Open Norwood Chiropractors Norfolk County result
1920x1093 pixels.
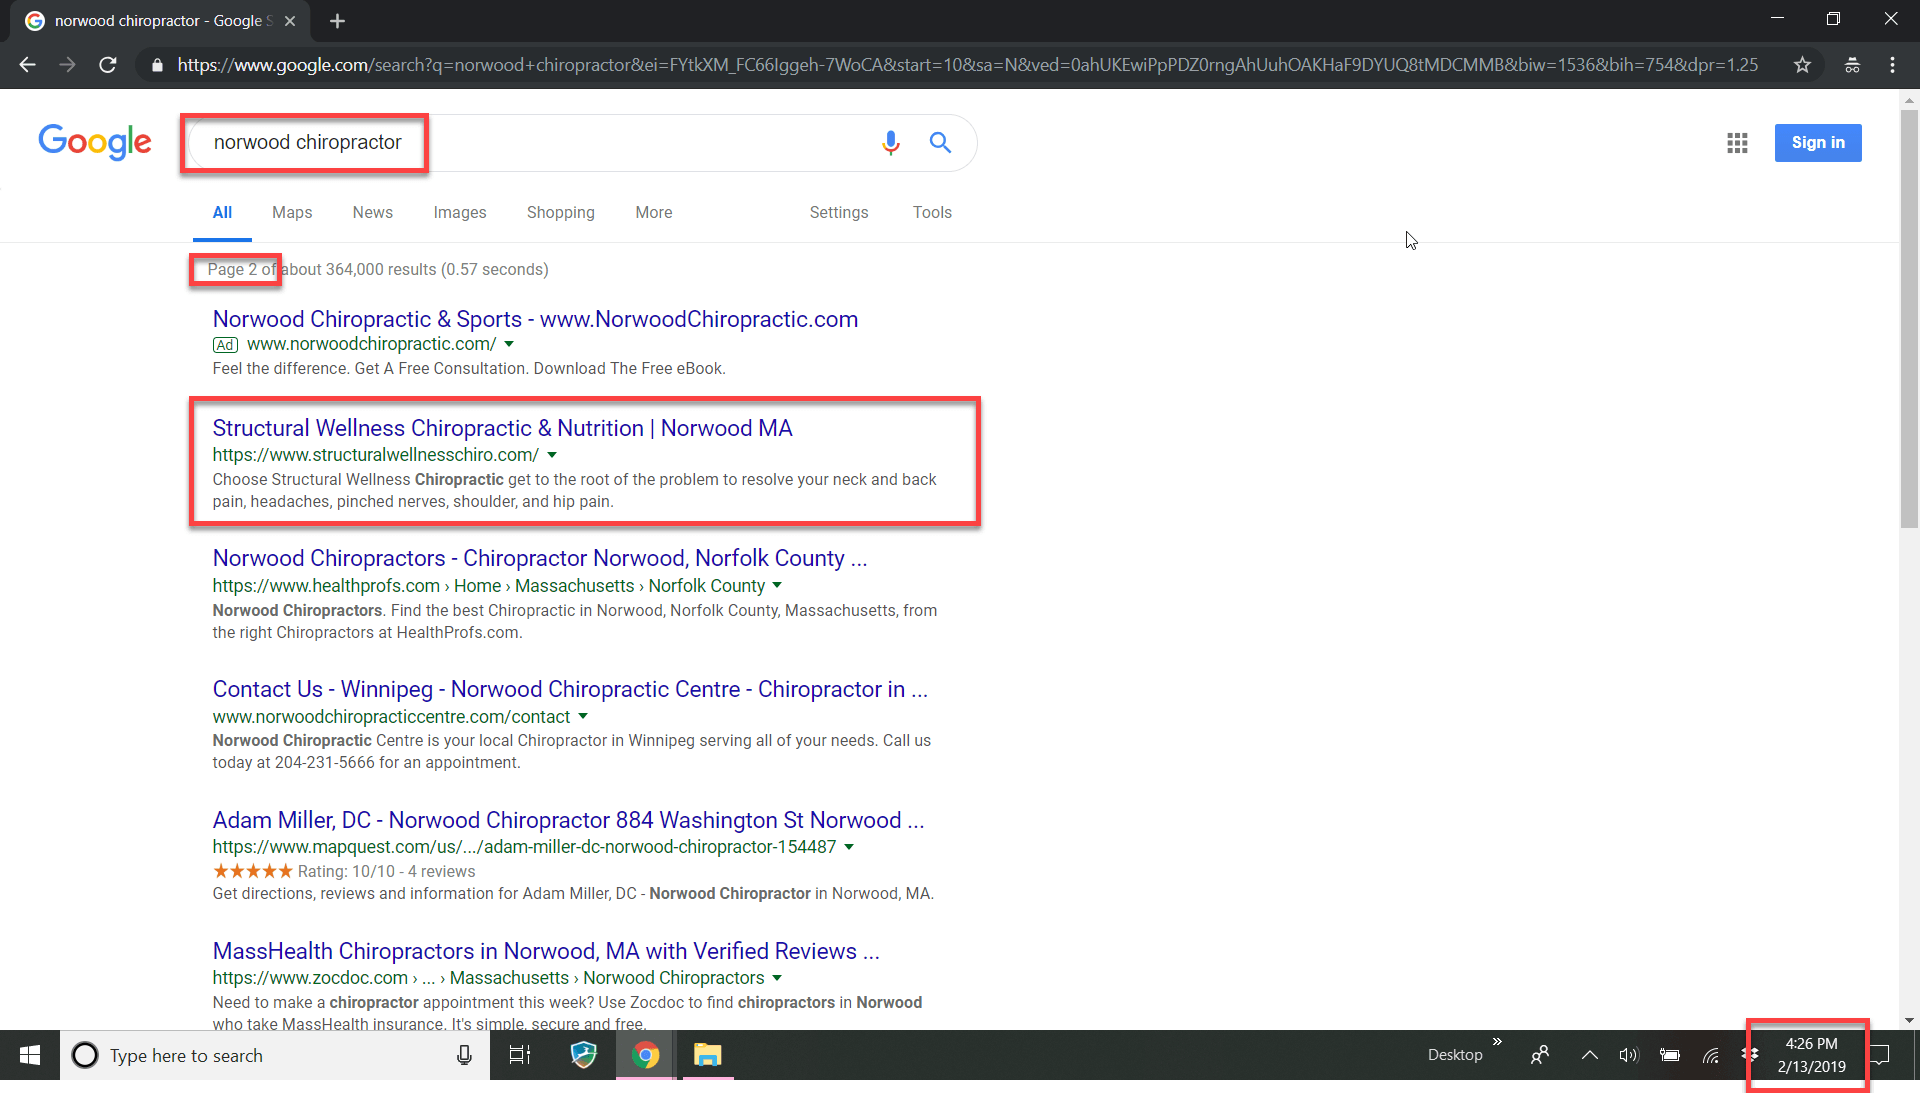(540, 558)
